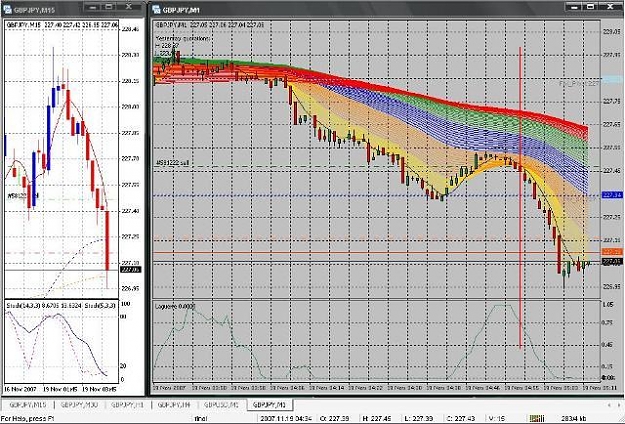This screenshot has width=625, height=424.
Task: Switch to the GBPJPY,M15 bottom tab
Action: pyautogui.click(x=28, y=405)
